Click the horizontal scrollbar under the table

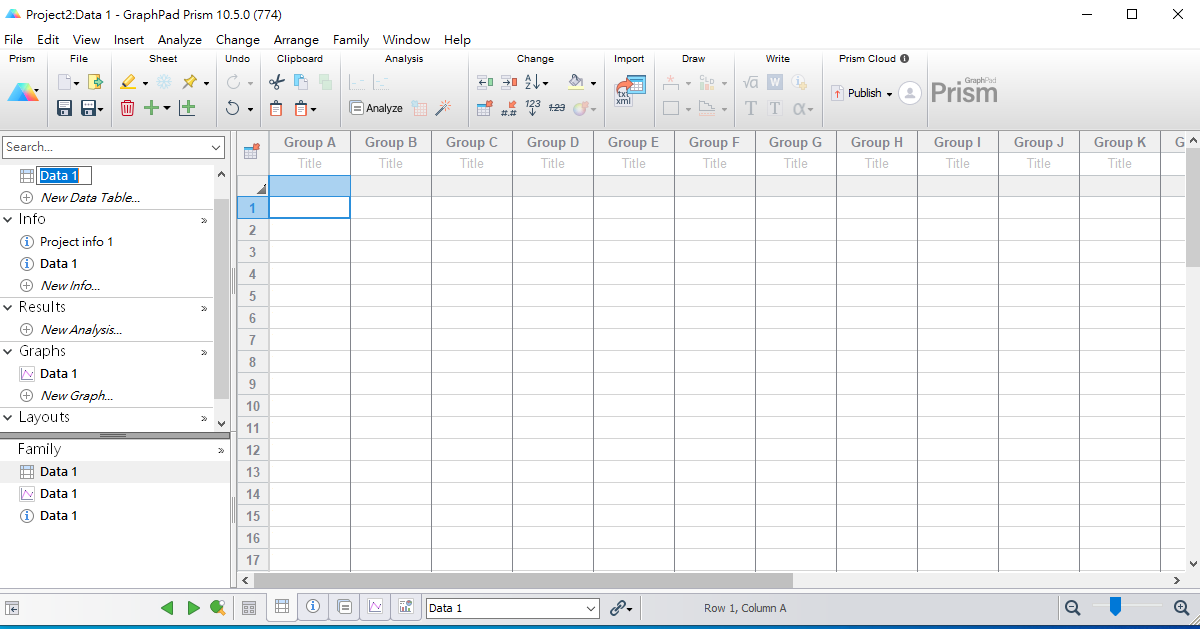523,580
